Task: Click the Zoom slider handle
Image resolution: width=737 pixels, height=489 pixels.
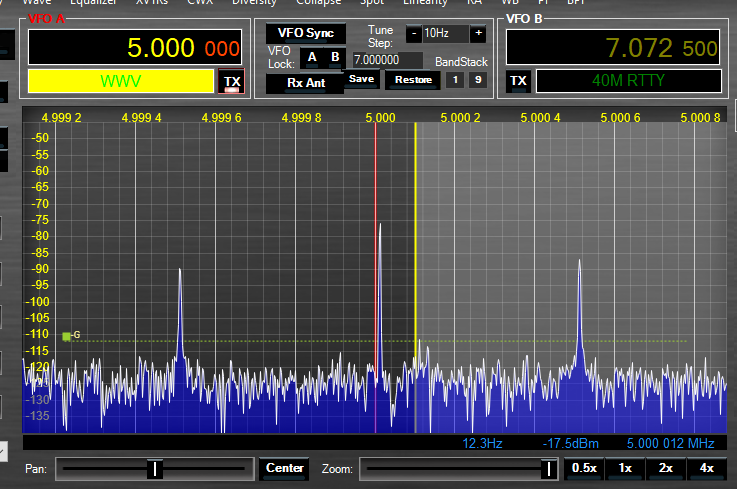Action: click(548, 469)
